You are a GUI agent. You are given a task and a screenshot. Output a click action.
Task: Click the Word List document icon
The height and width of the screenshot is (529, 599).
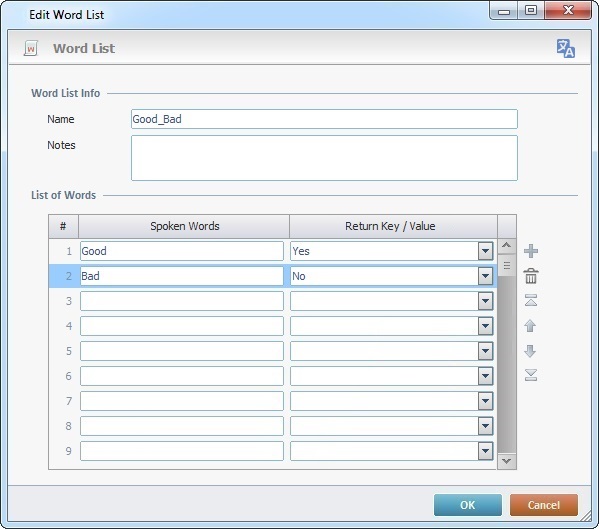[31, 49]
